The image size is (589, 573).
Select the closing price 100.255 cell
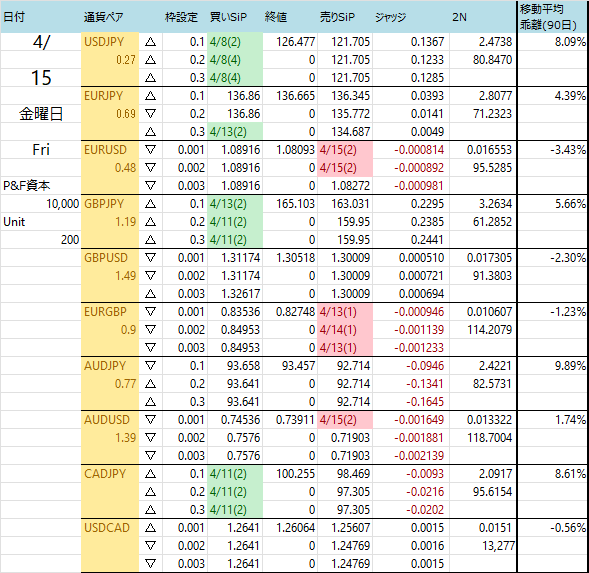[290, 474]
